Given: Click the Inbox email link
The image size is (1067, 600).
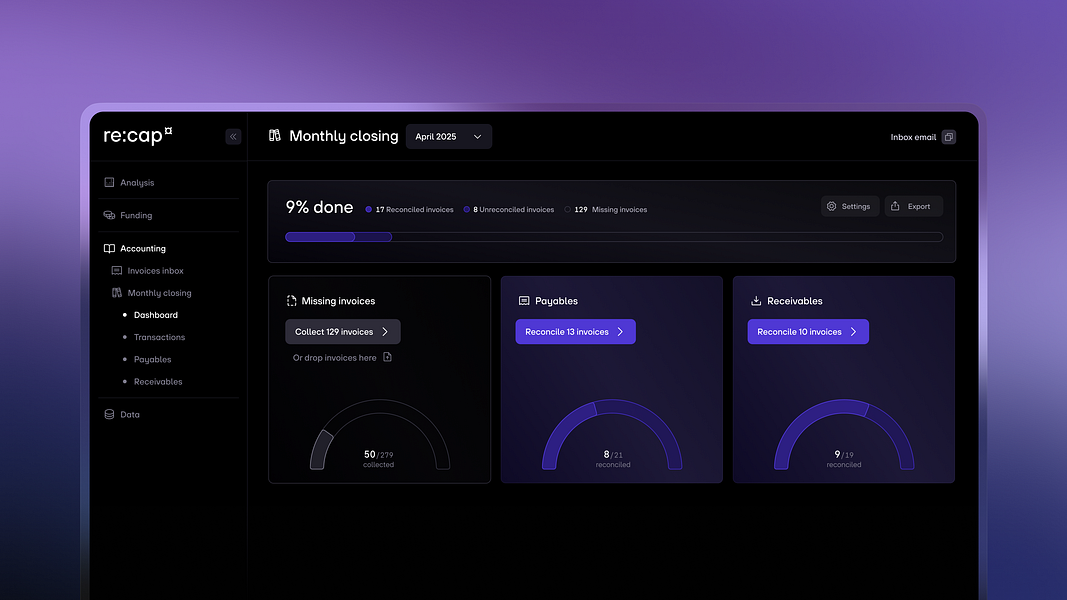Looking at the screenshot, I should (x=913, y=137).
